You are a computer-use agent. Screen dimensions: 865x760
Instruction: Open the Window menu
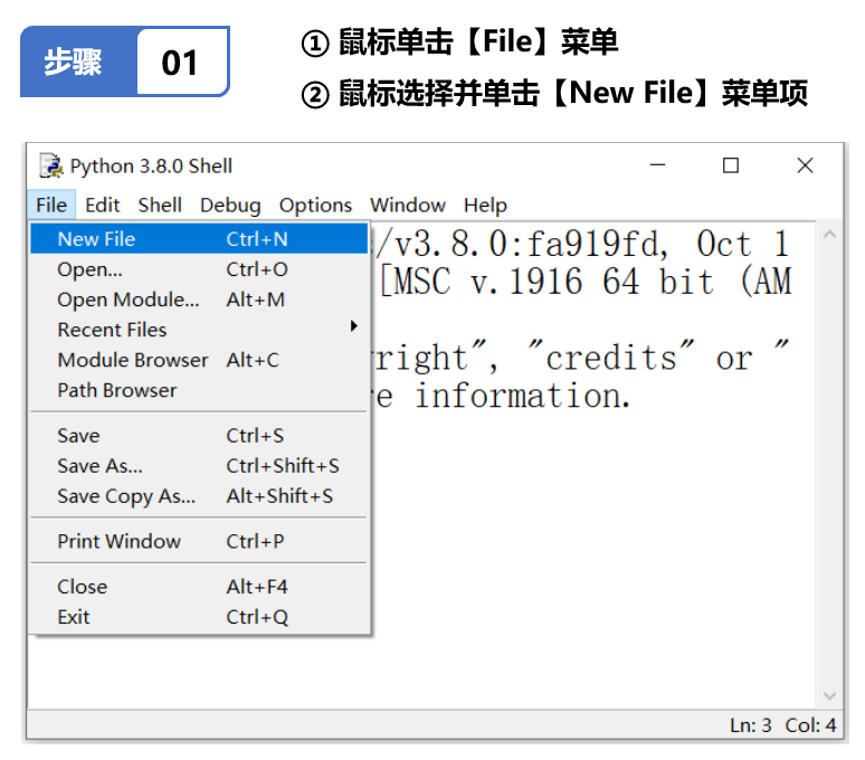408,205
